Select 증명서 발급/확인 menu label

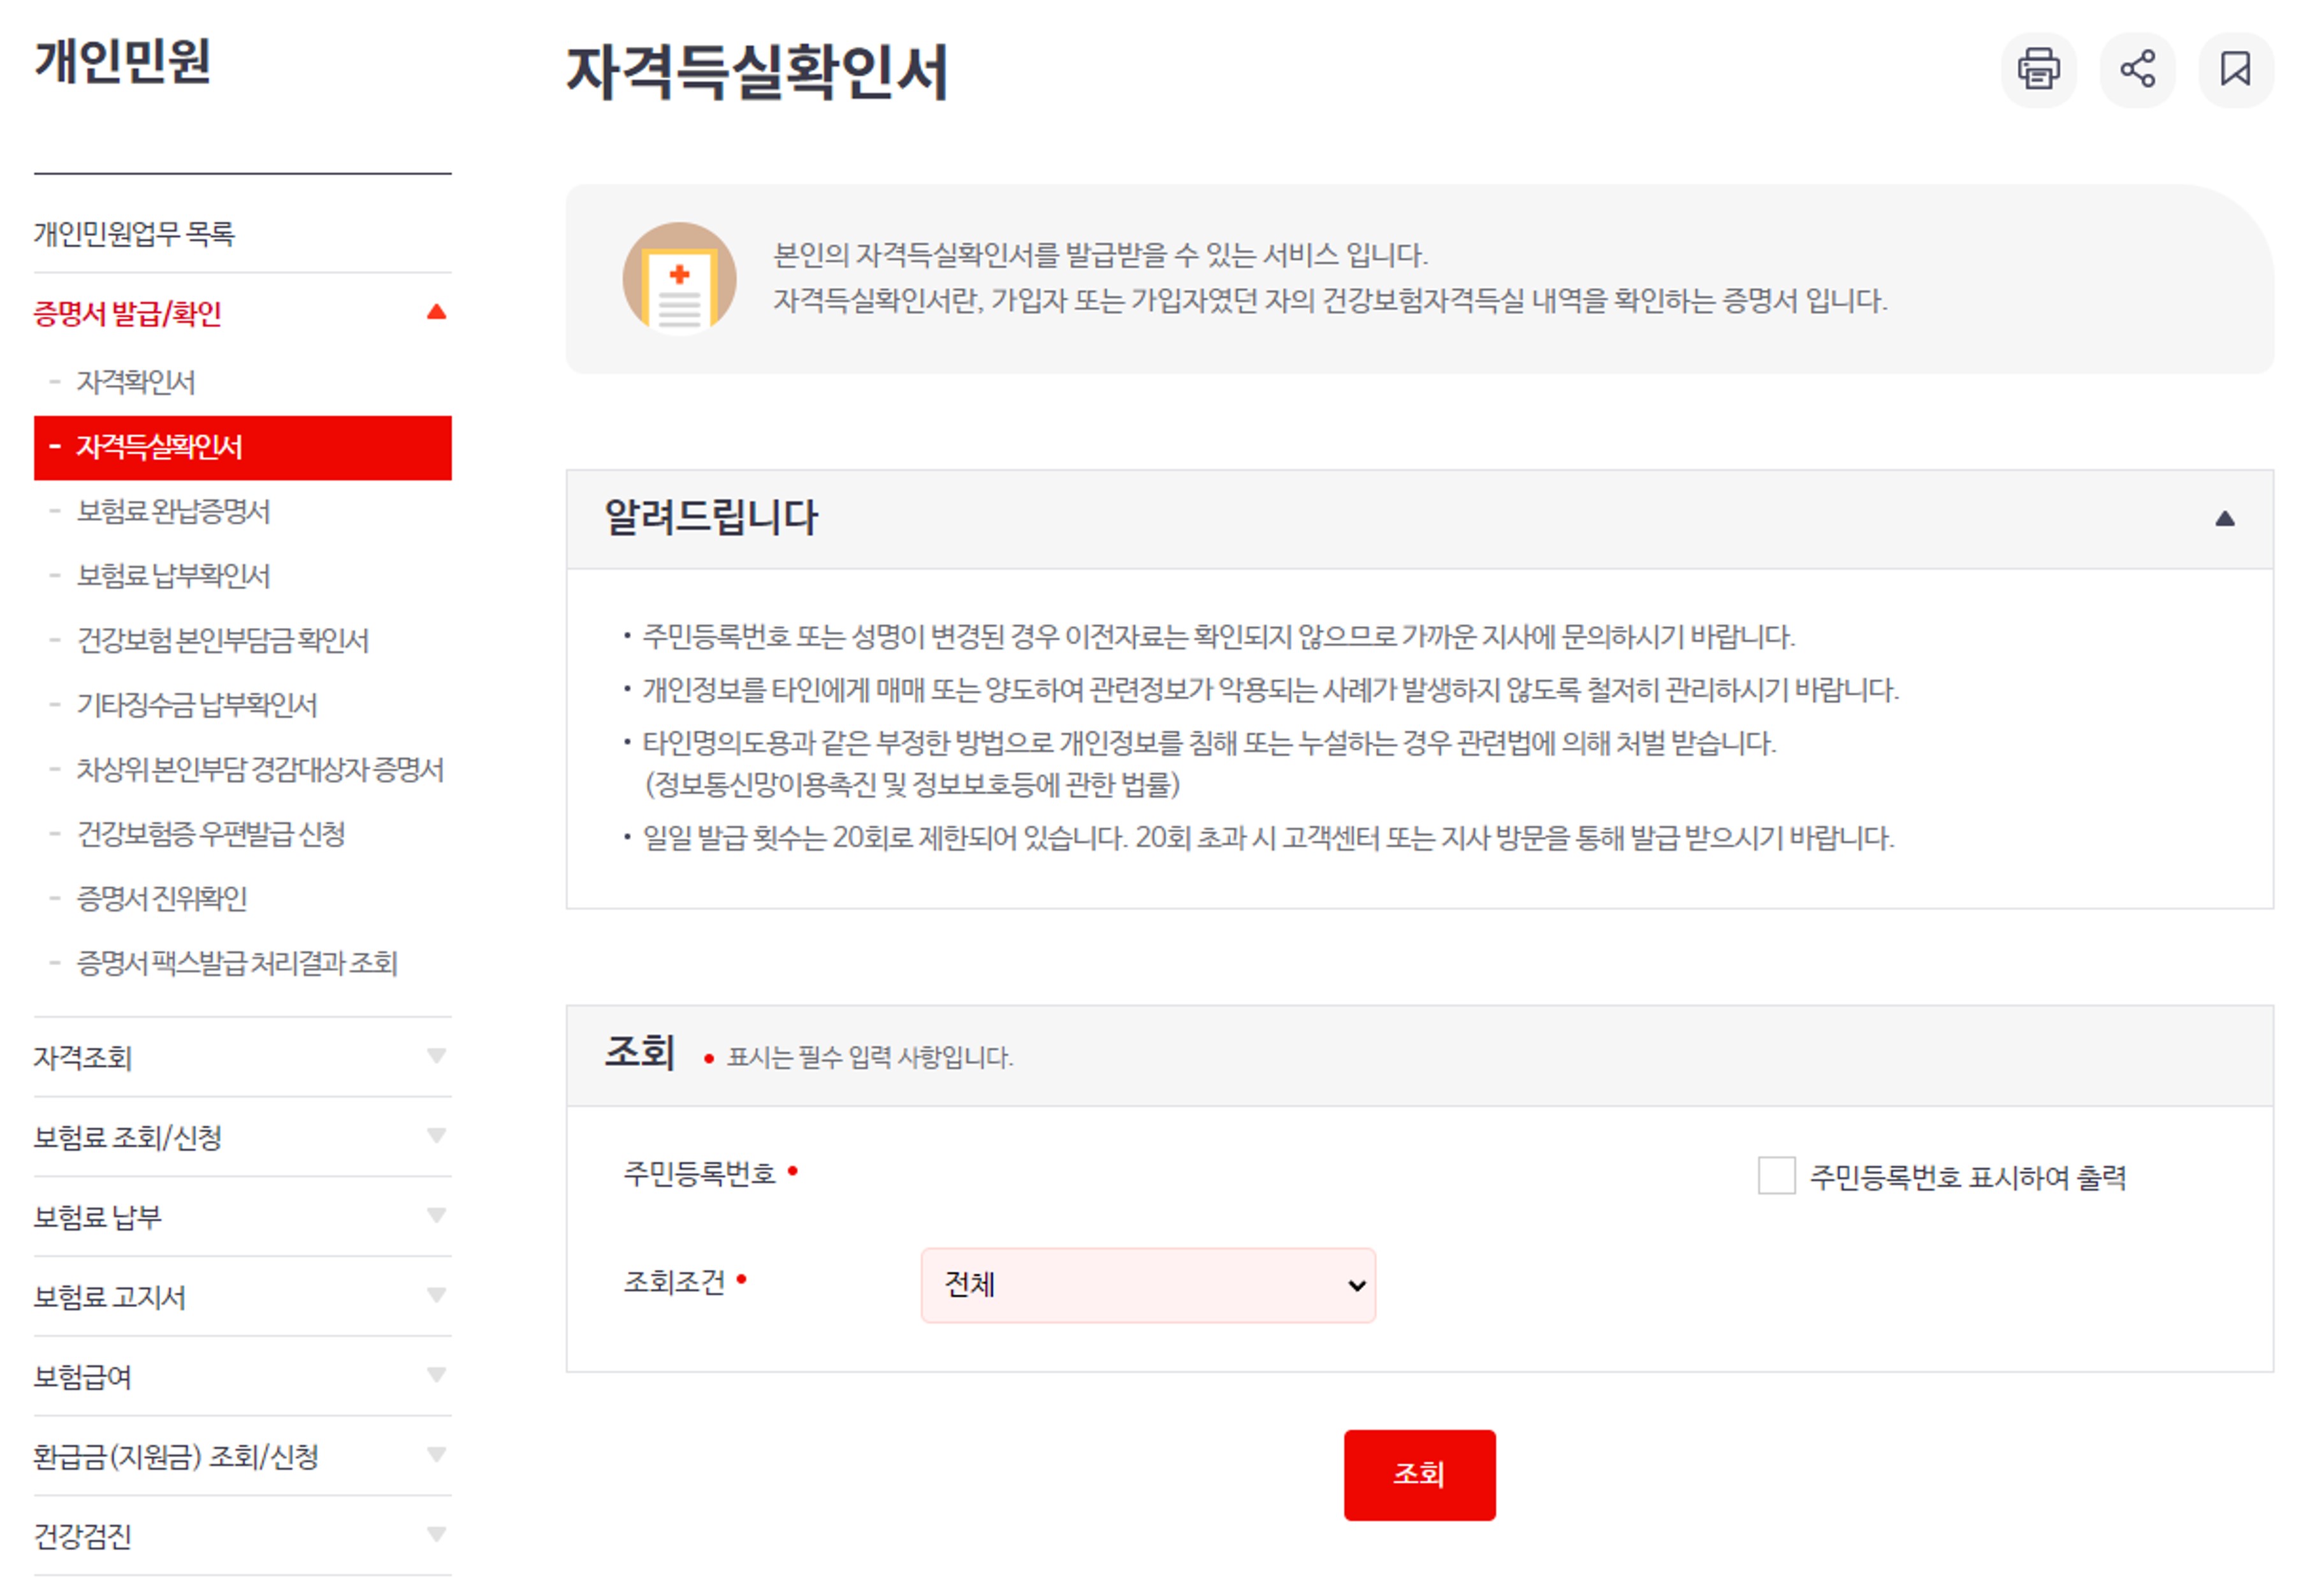click(x=127, y=313)
